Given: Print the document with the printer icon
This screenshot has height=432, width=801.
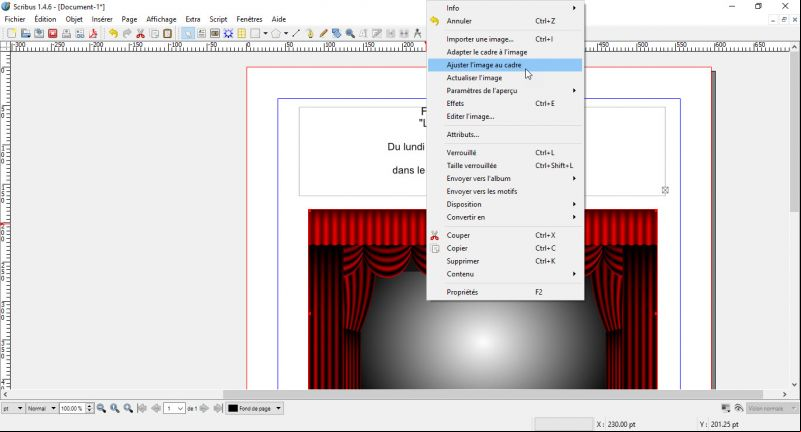Looking at the screenshot, I should (66, 34).
